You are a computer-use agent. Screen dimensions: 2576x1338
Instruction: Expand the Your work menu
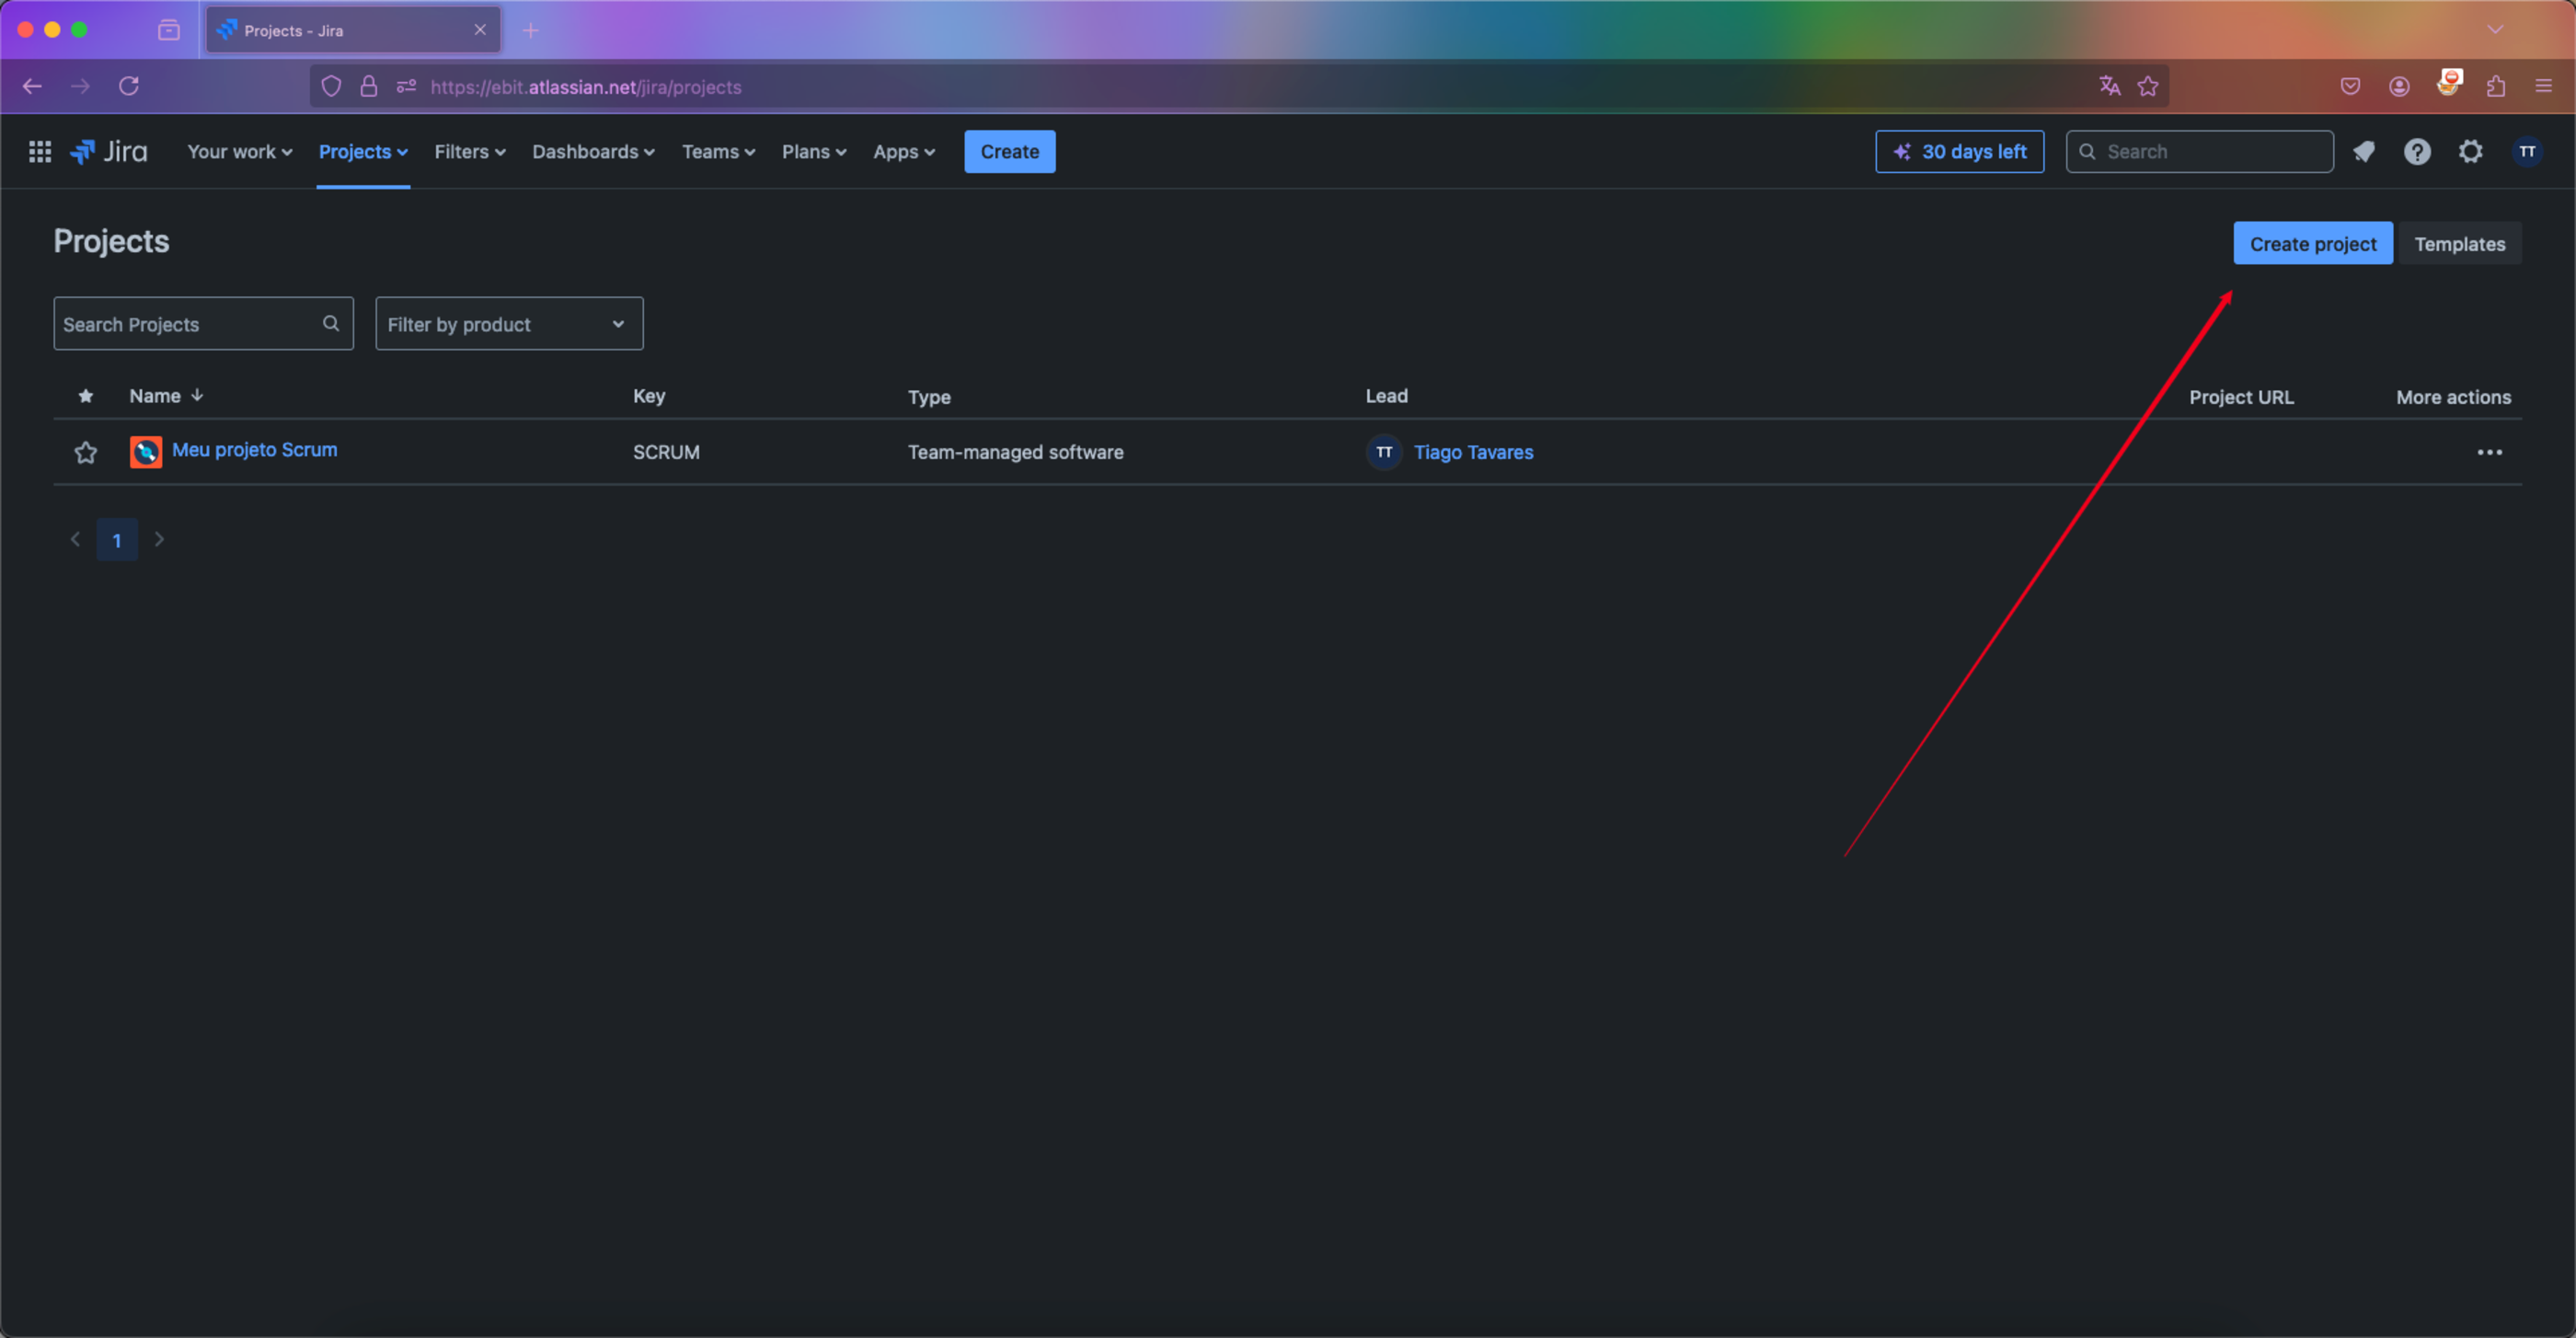click(240, 151)
